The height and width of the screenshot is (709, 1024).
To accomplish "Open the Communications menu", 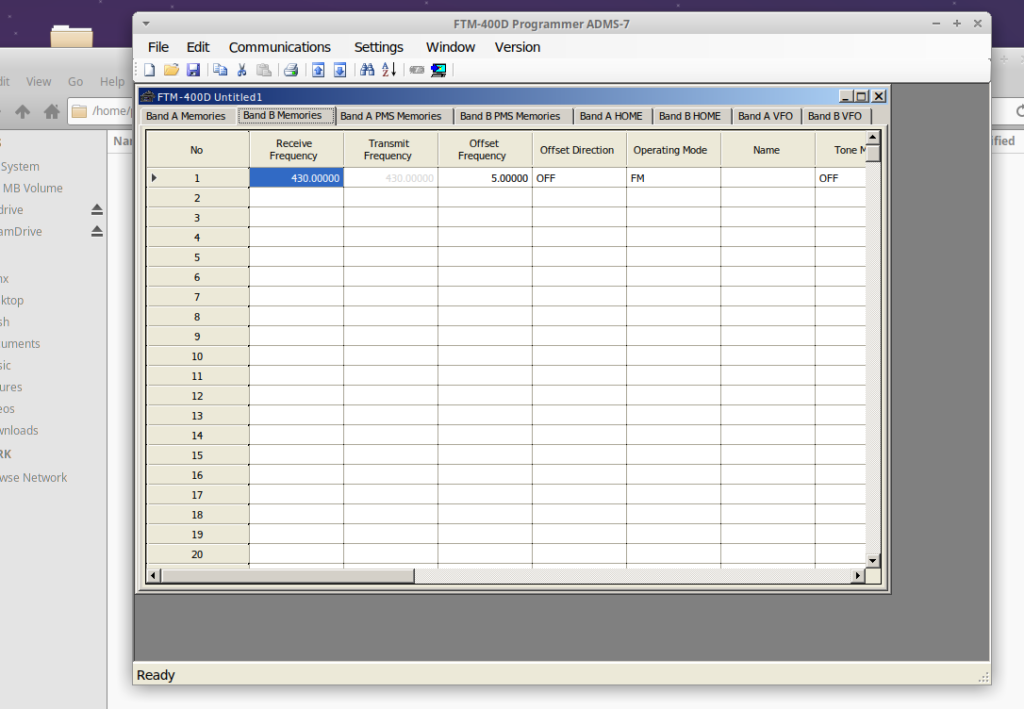I will tap(280, 47).
